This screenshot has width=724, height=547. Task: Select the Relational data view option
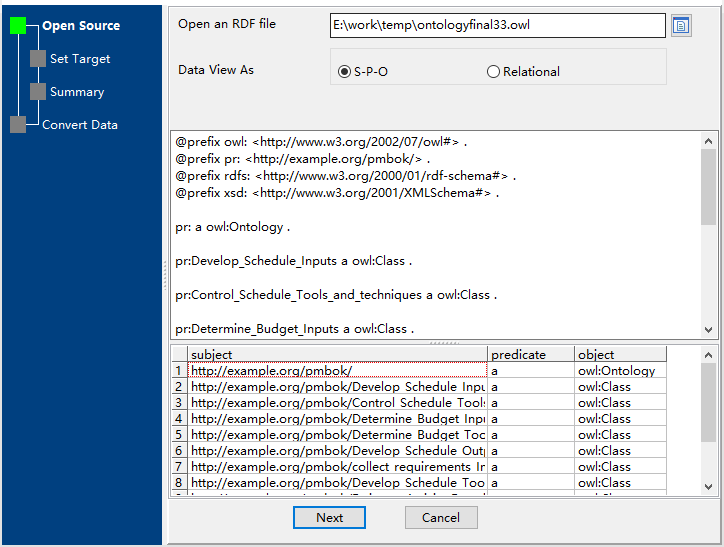click(x=493, y=72)
